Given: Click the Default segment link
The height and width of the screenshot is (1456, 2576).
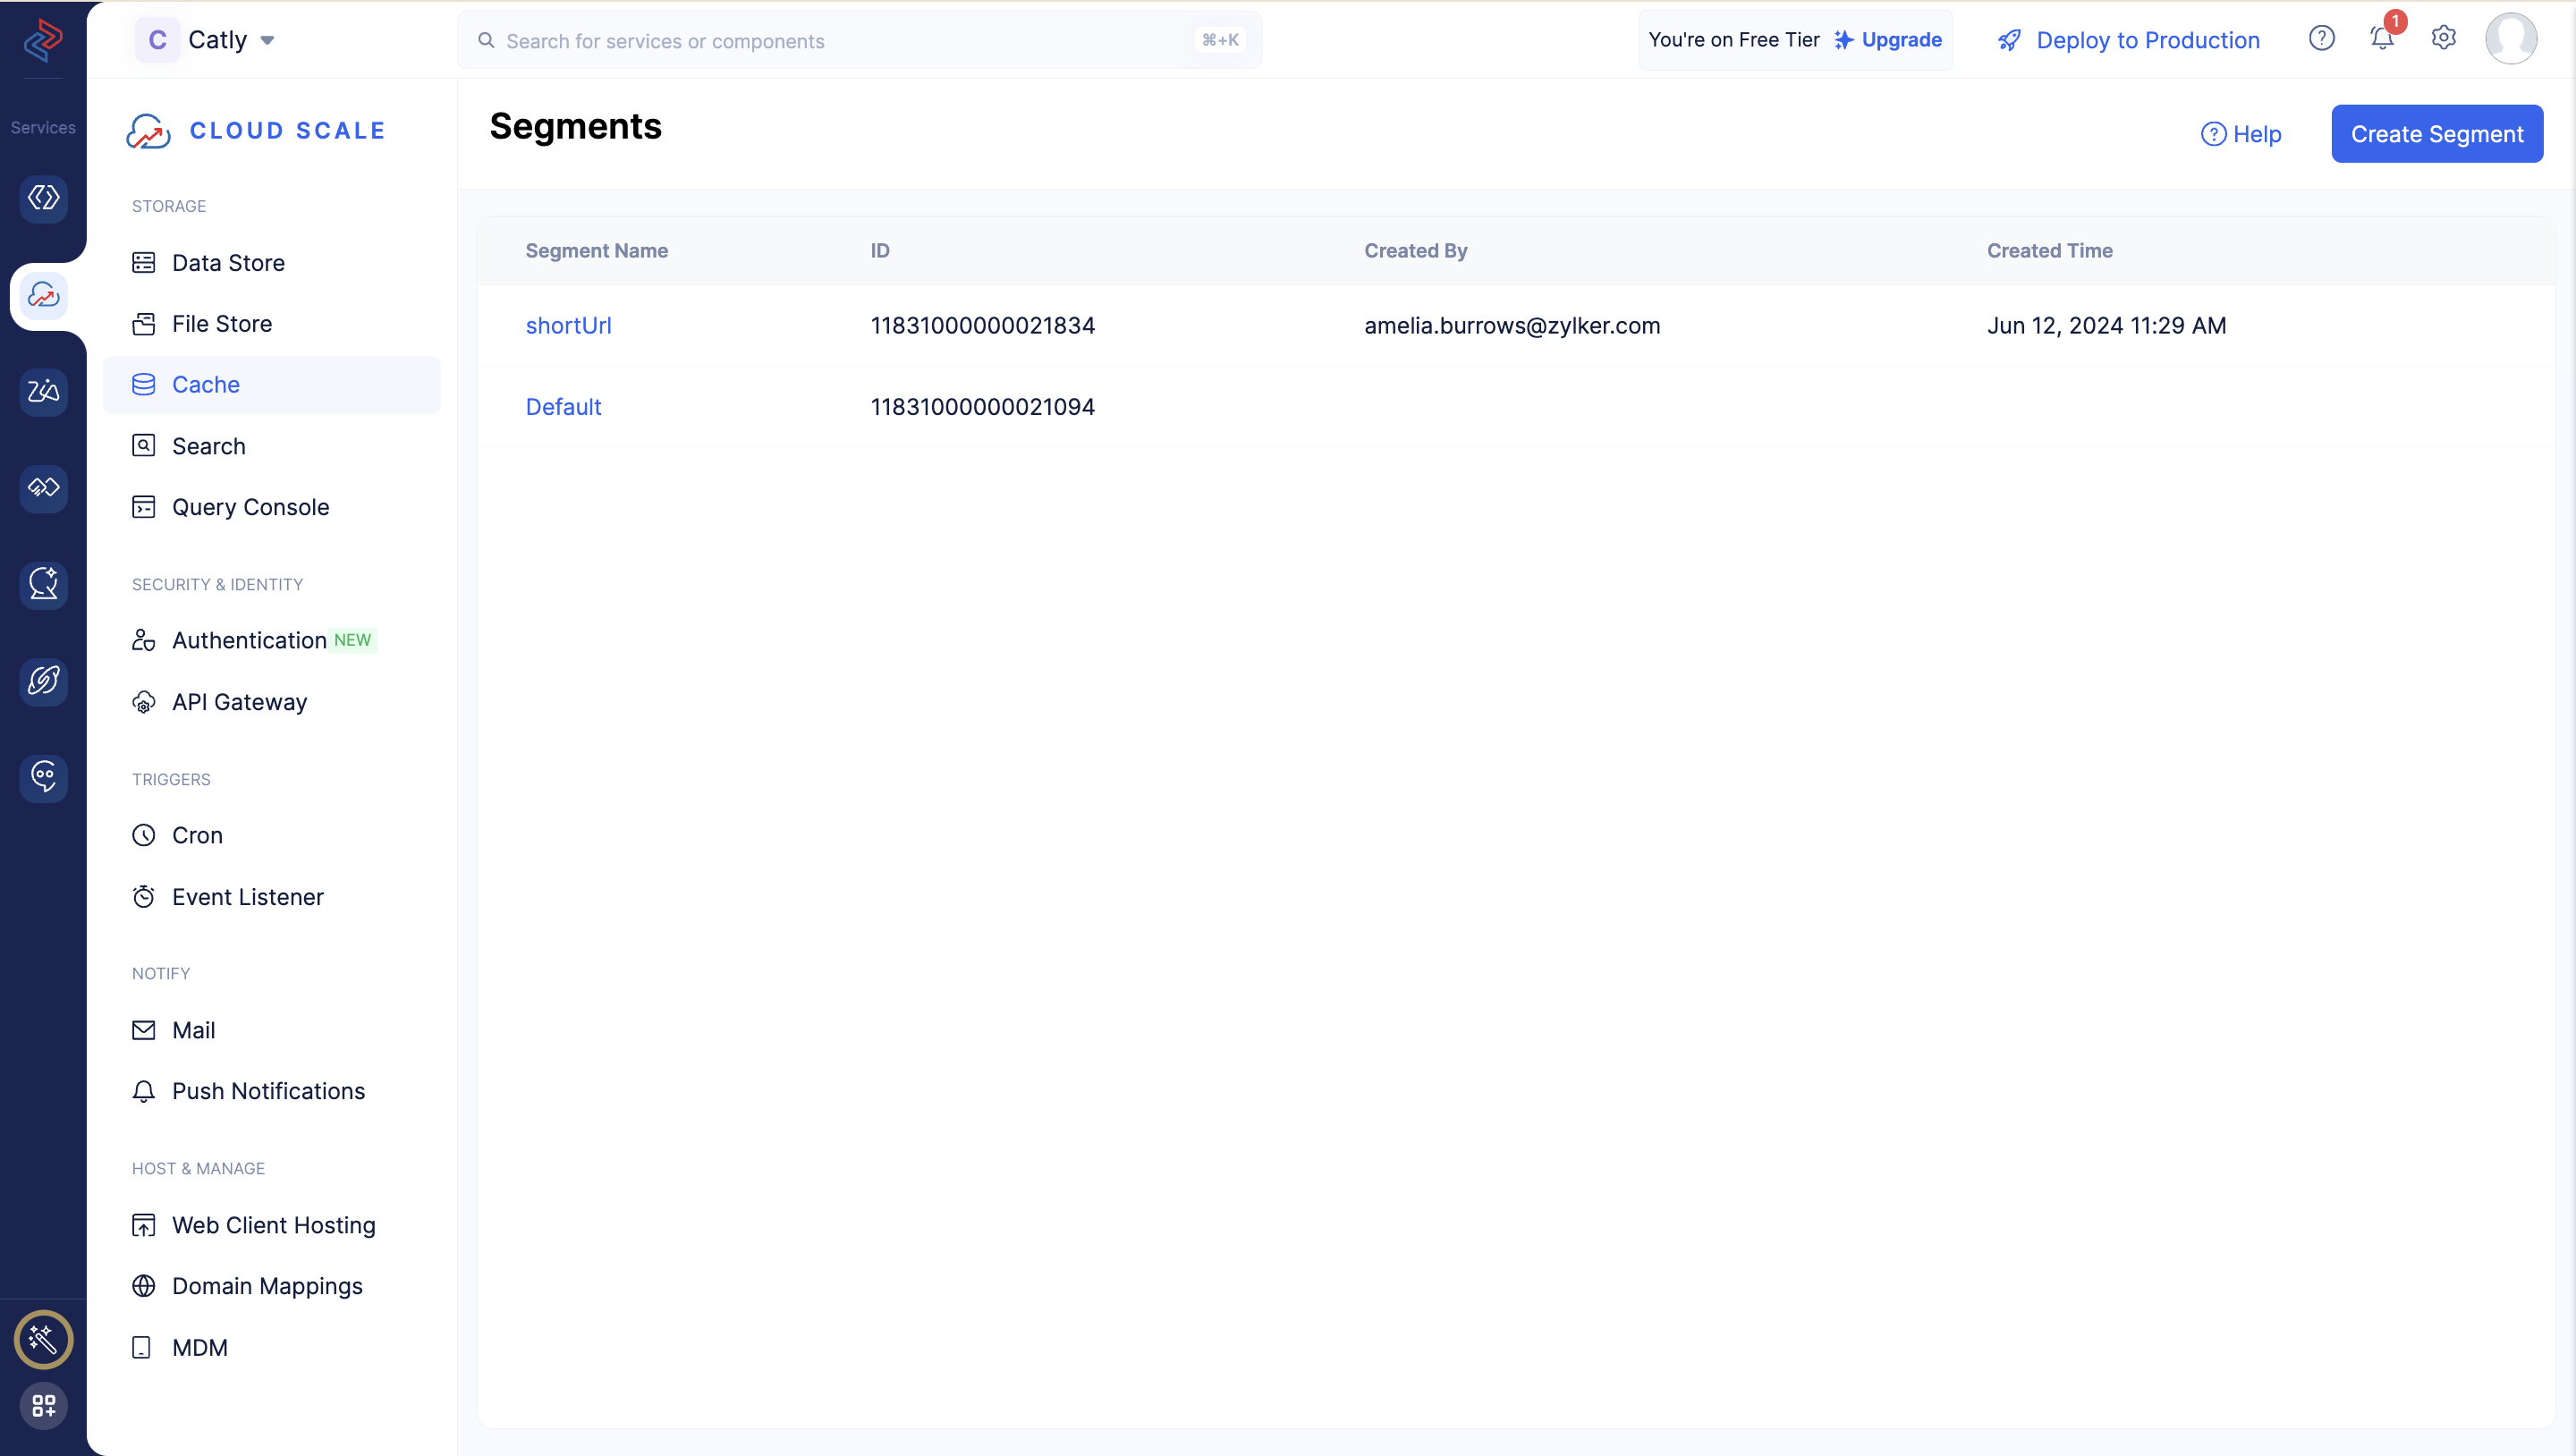Looking at the screenshot, I should (x=563, y=405).
